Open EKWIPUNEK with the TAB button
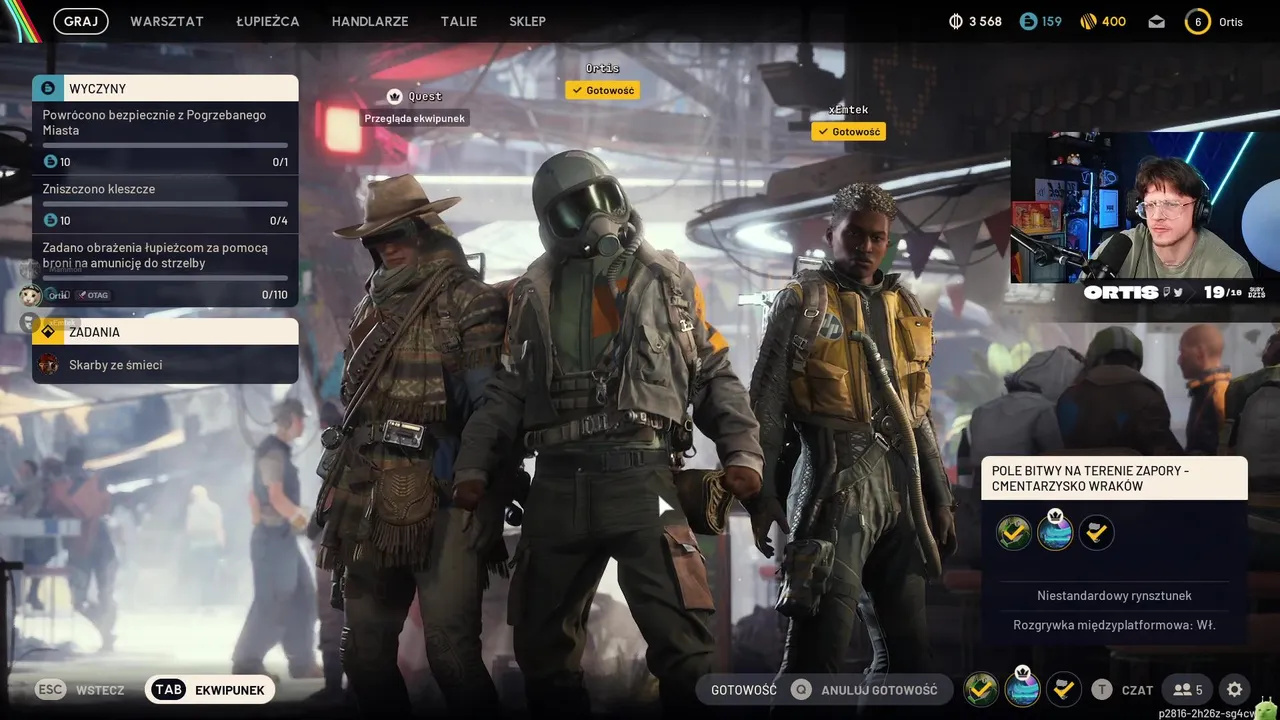Viewport: 1280px width, 720px height. tap(210, 689)
